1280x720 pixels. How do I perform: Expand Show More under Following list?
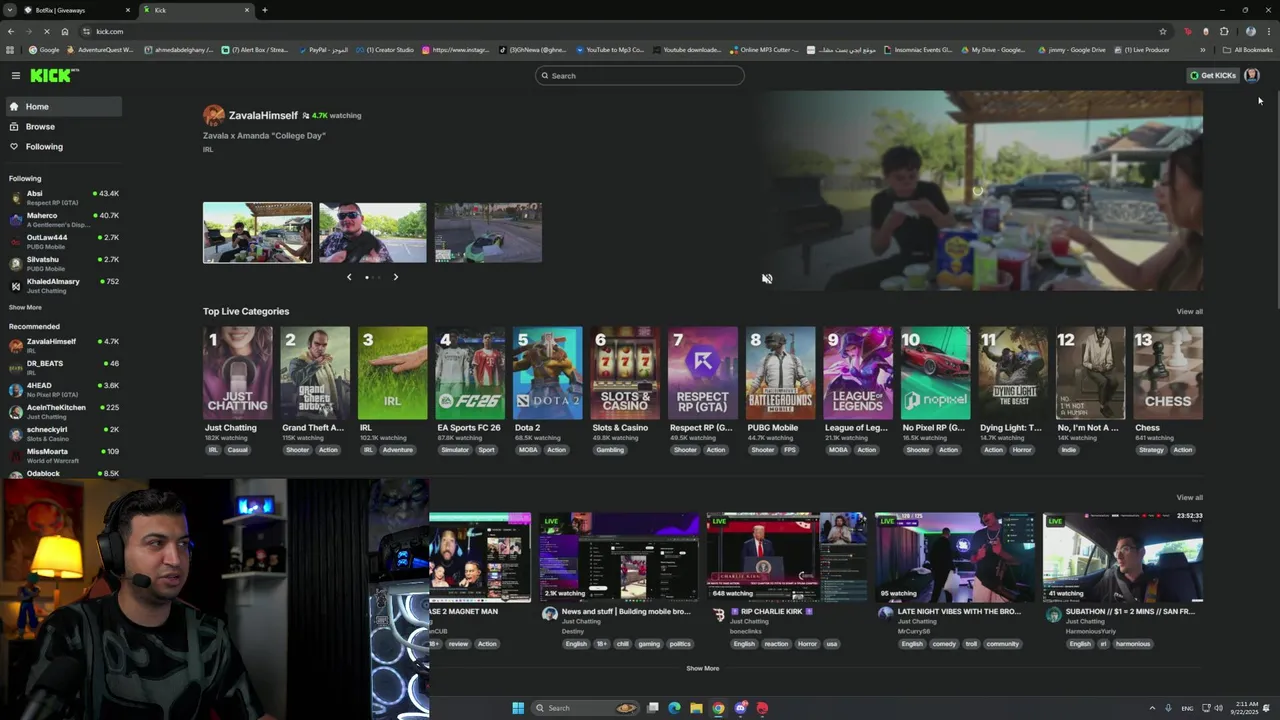[25, 308]
